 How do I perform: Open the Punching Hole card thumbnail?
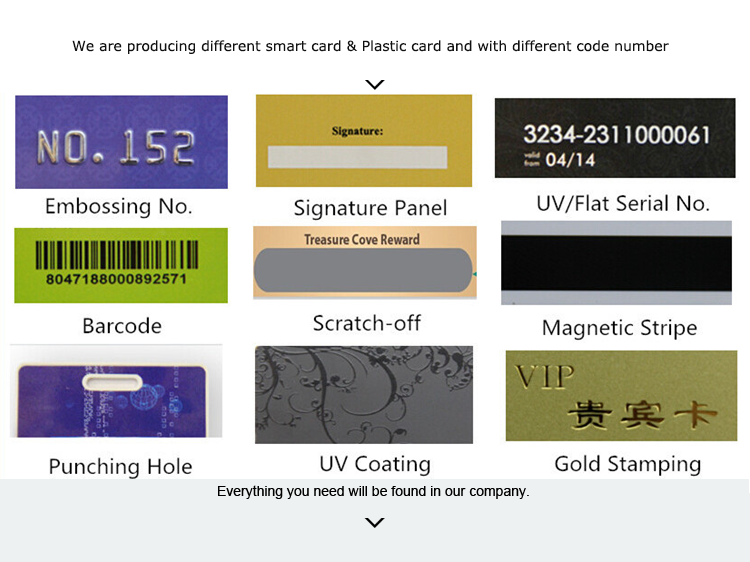(x=116, y=391)
